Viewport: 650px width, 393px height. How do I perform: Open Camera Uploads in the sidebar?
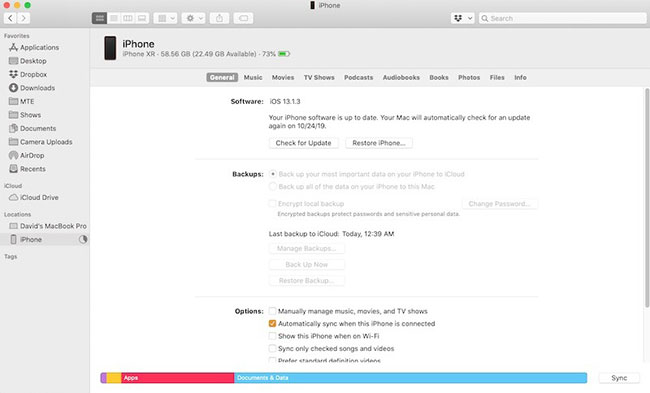pos(45,142)
